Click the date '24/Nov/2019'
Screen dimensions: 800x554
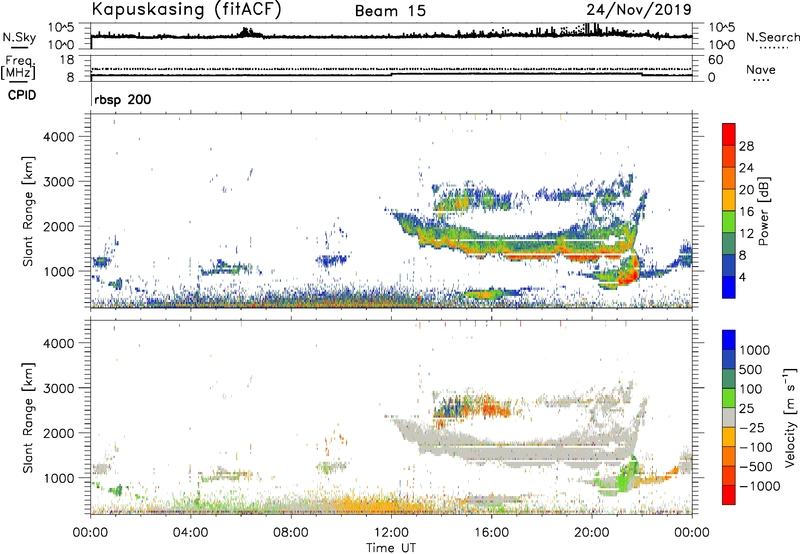639,10
